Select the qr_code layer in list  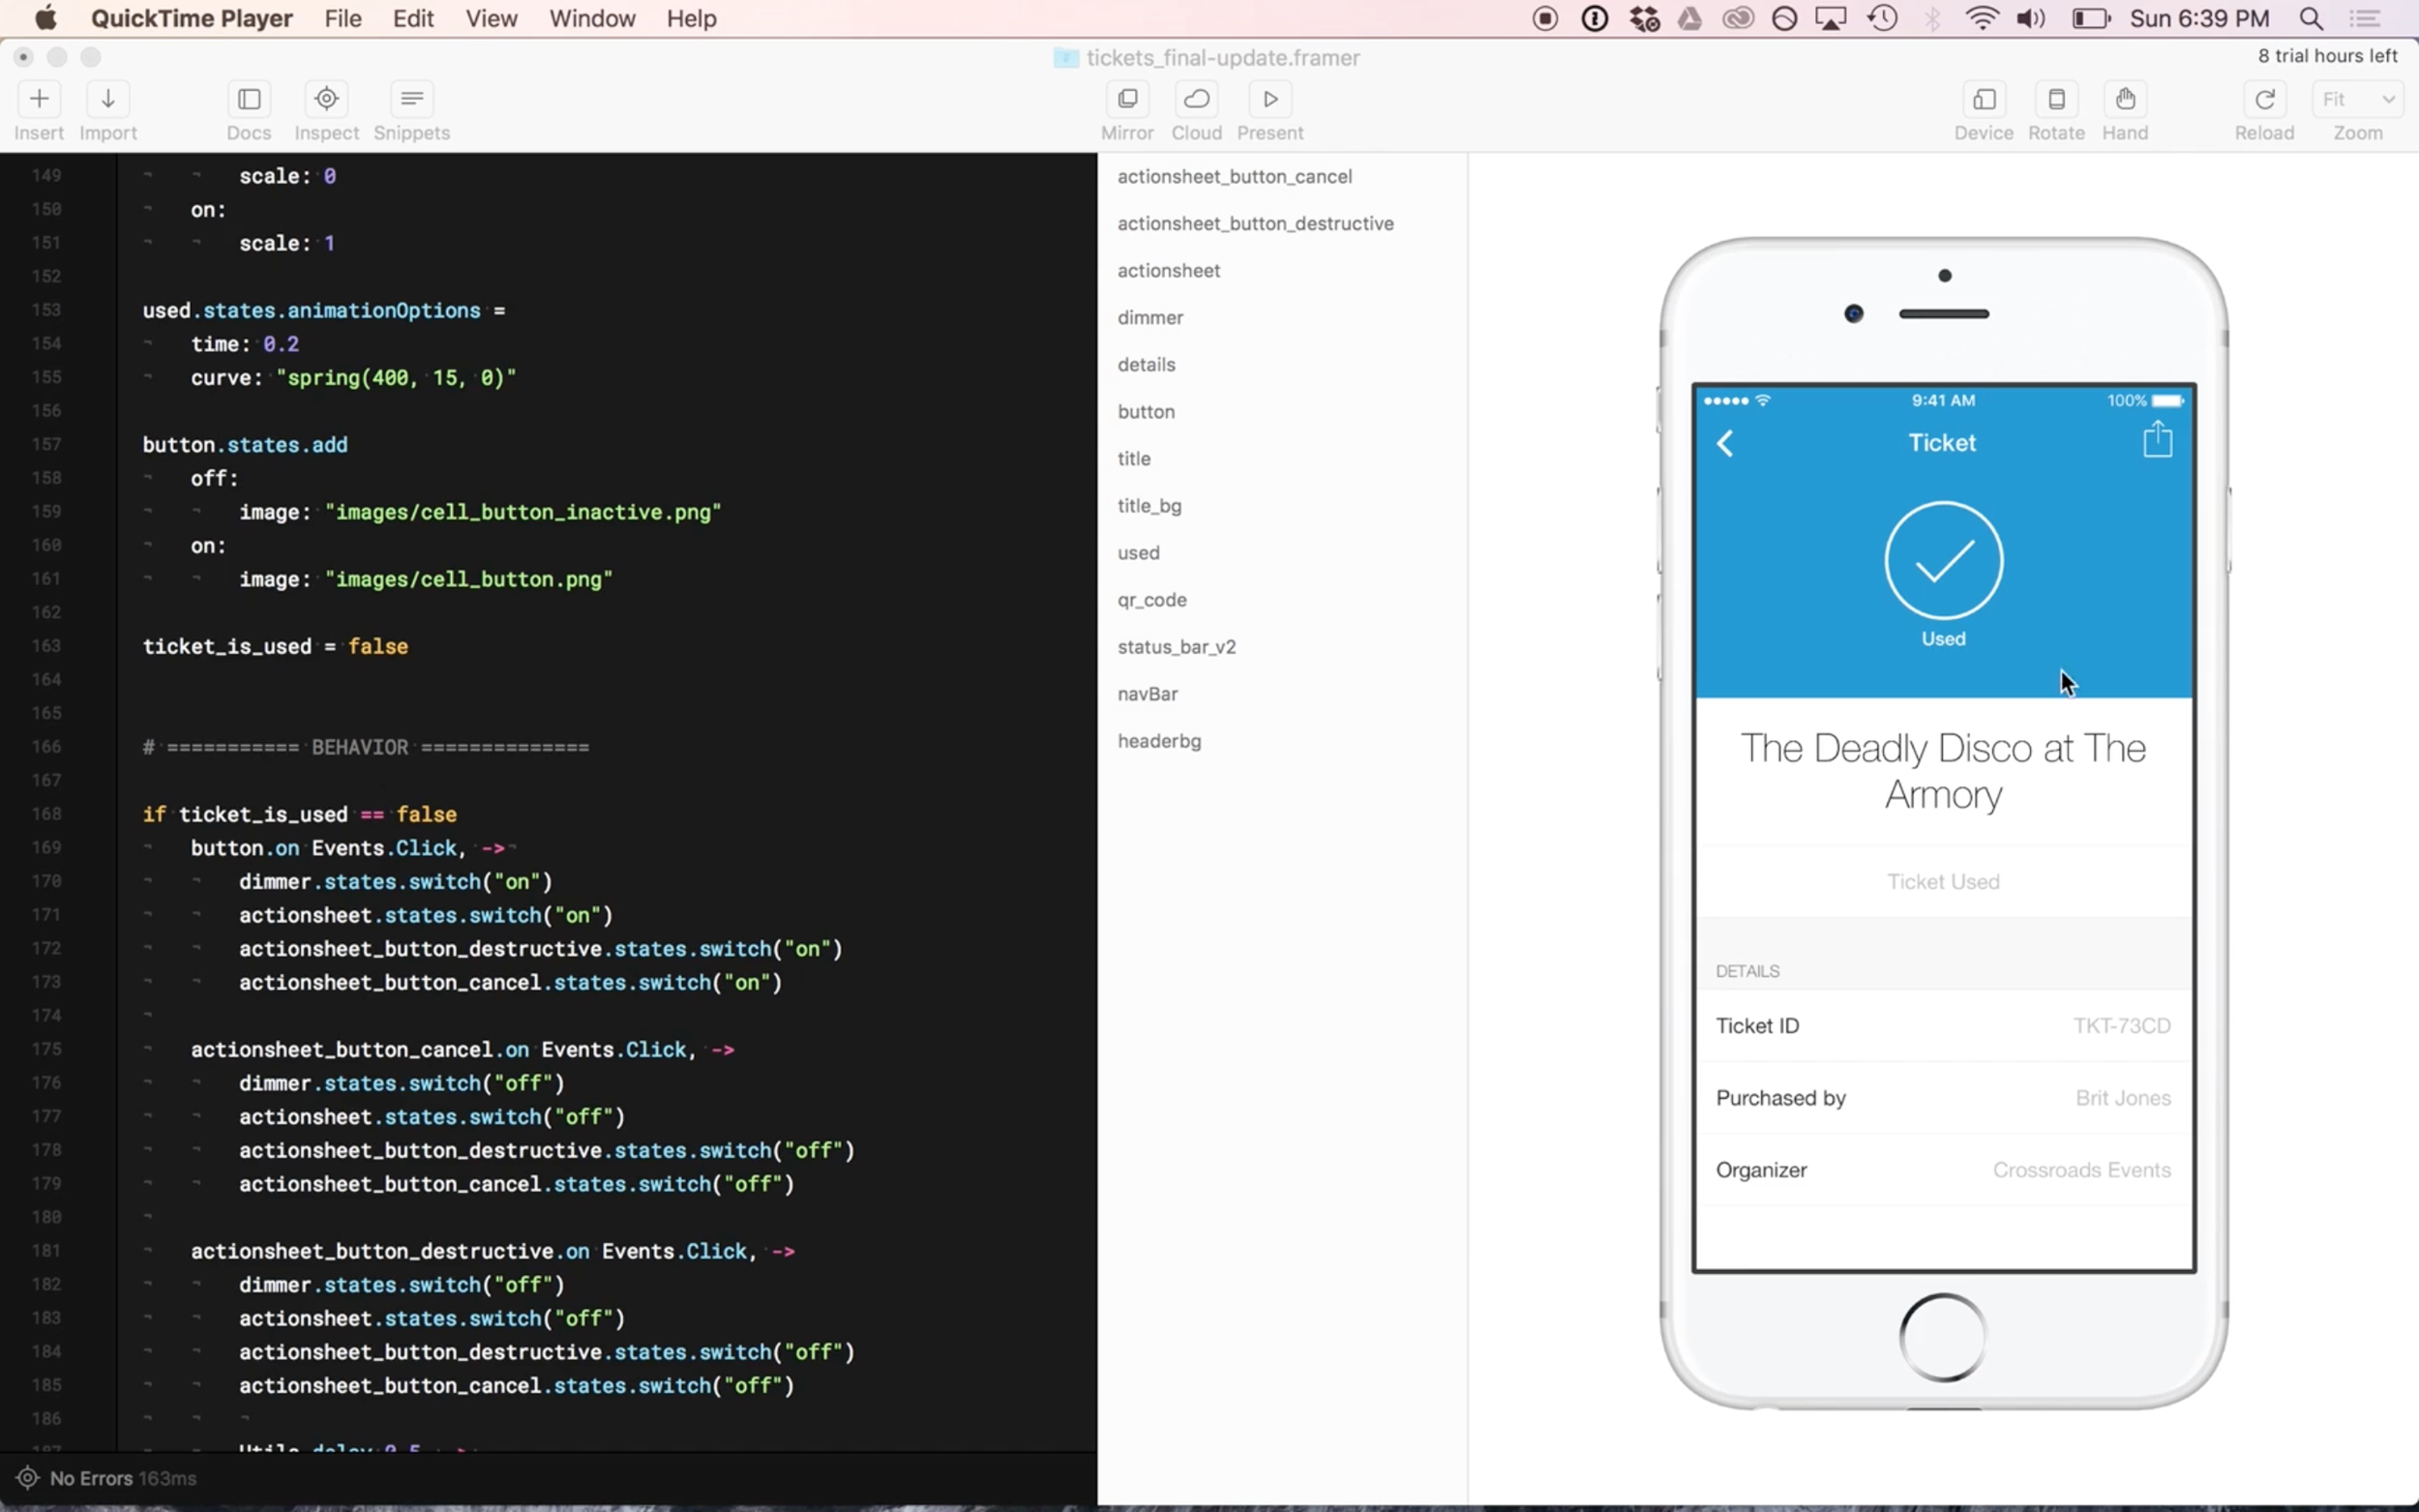pyautogui.click(x=1152, y=600)
